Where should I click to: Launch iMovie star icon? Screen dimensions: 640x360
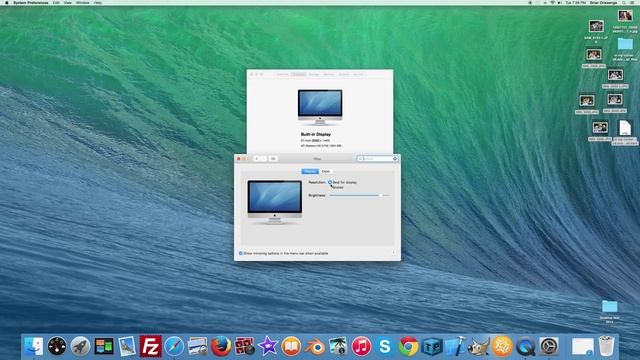[268, 346]
